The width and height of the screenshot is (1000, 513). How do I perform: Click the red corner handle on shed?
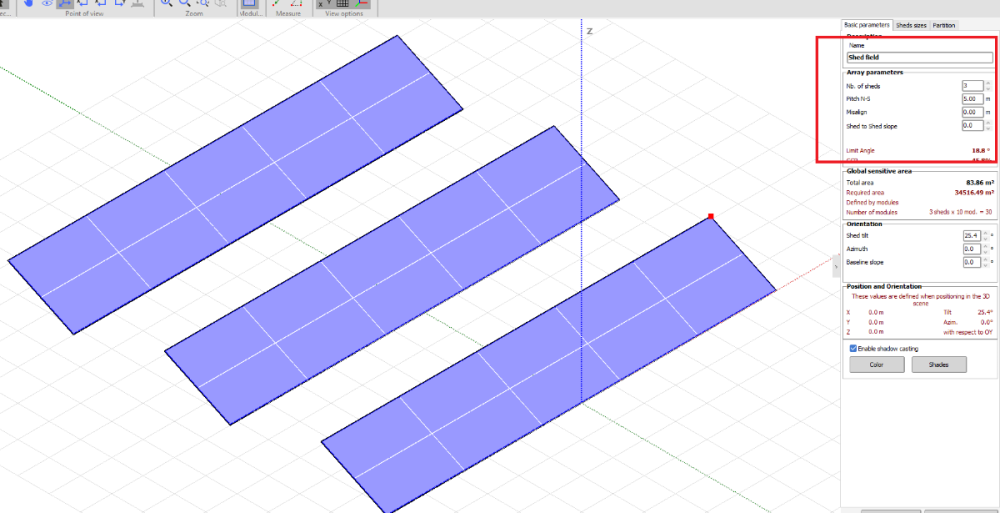click(711, 216)
